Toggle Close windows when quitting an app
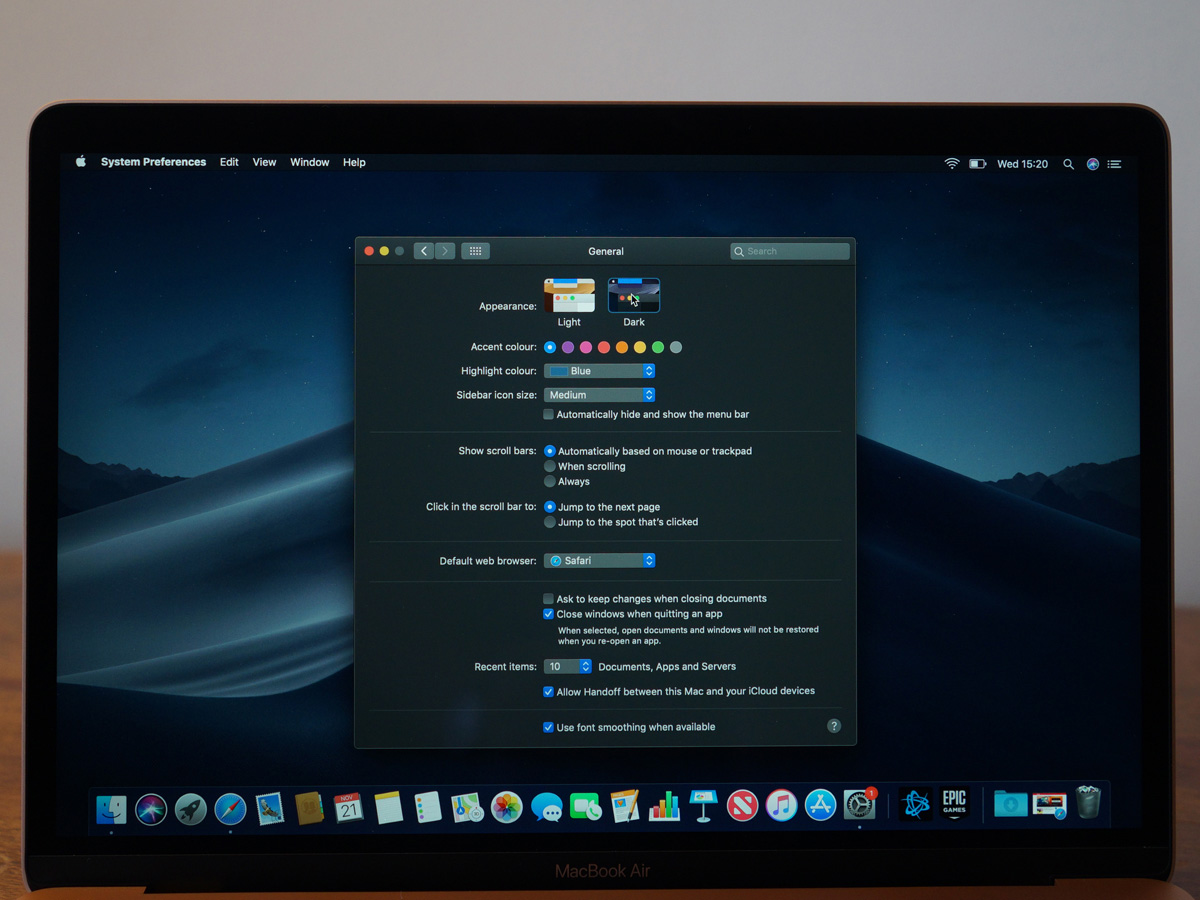This screenshot has height=900, width=1200. [x=548, y=614]
